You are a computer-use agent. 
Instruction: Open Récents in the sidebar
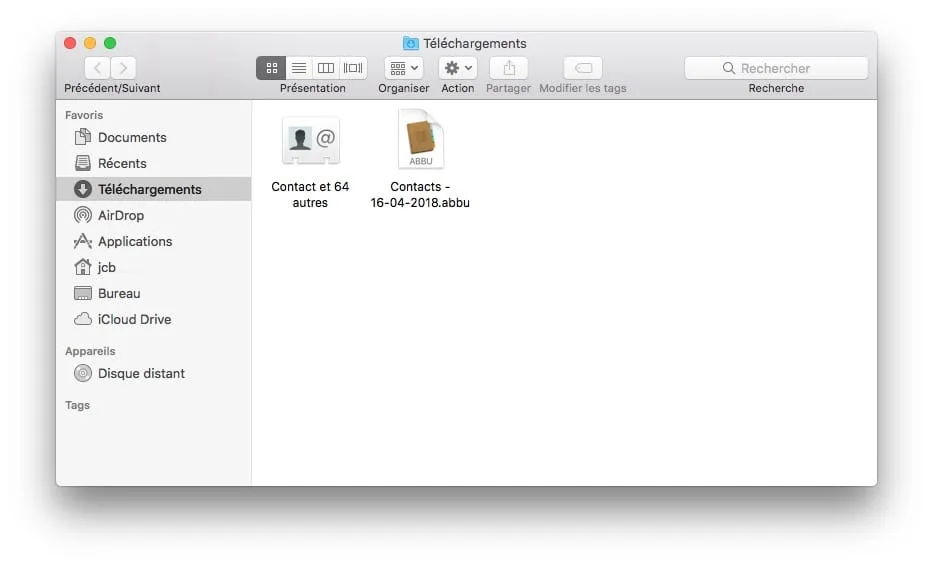click(x=154, y=163)
